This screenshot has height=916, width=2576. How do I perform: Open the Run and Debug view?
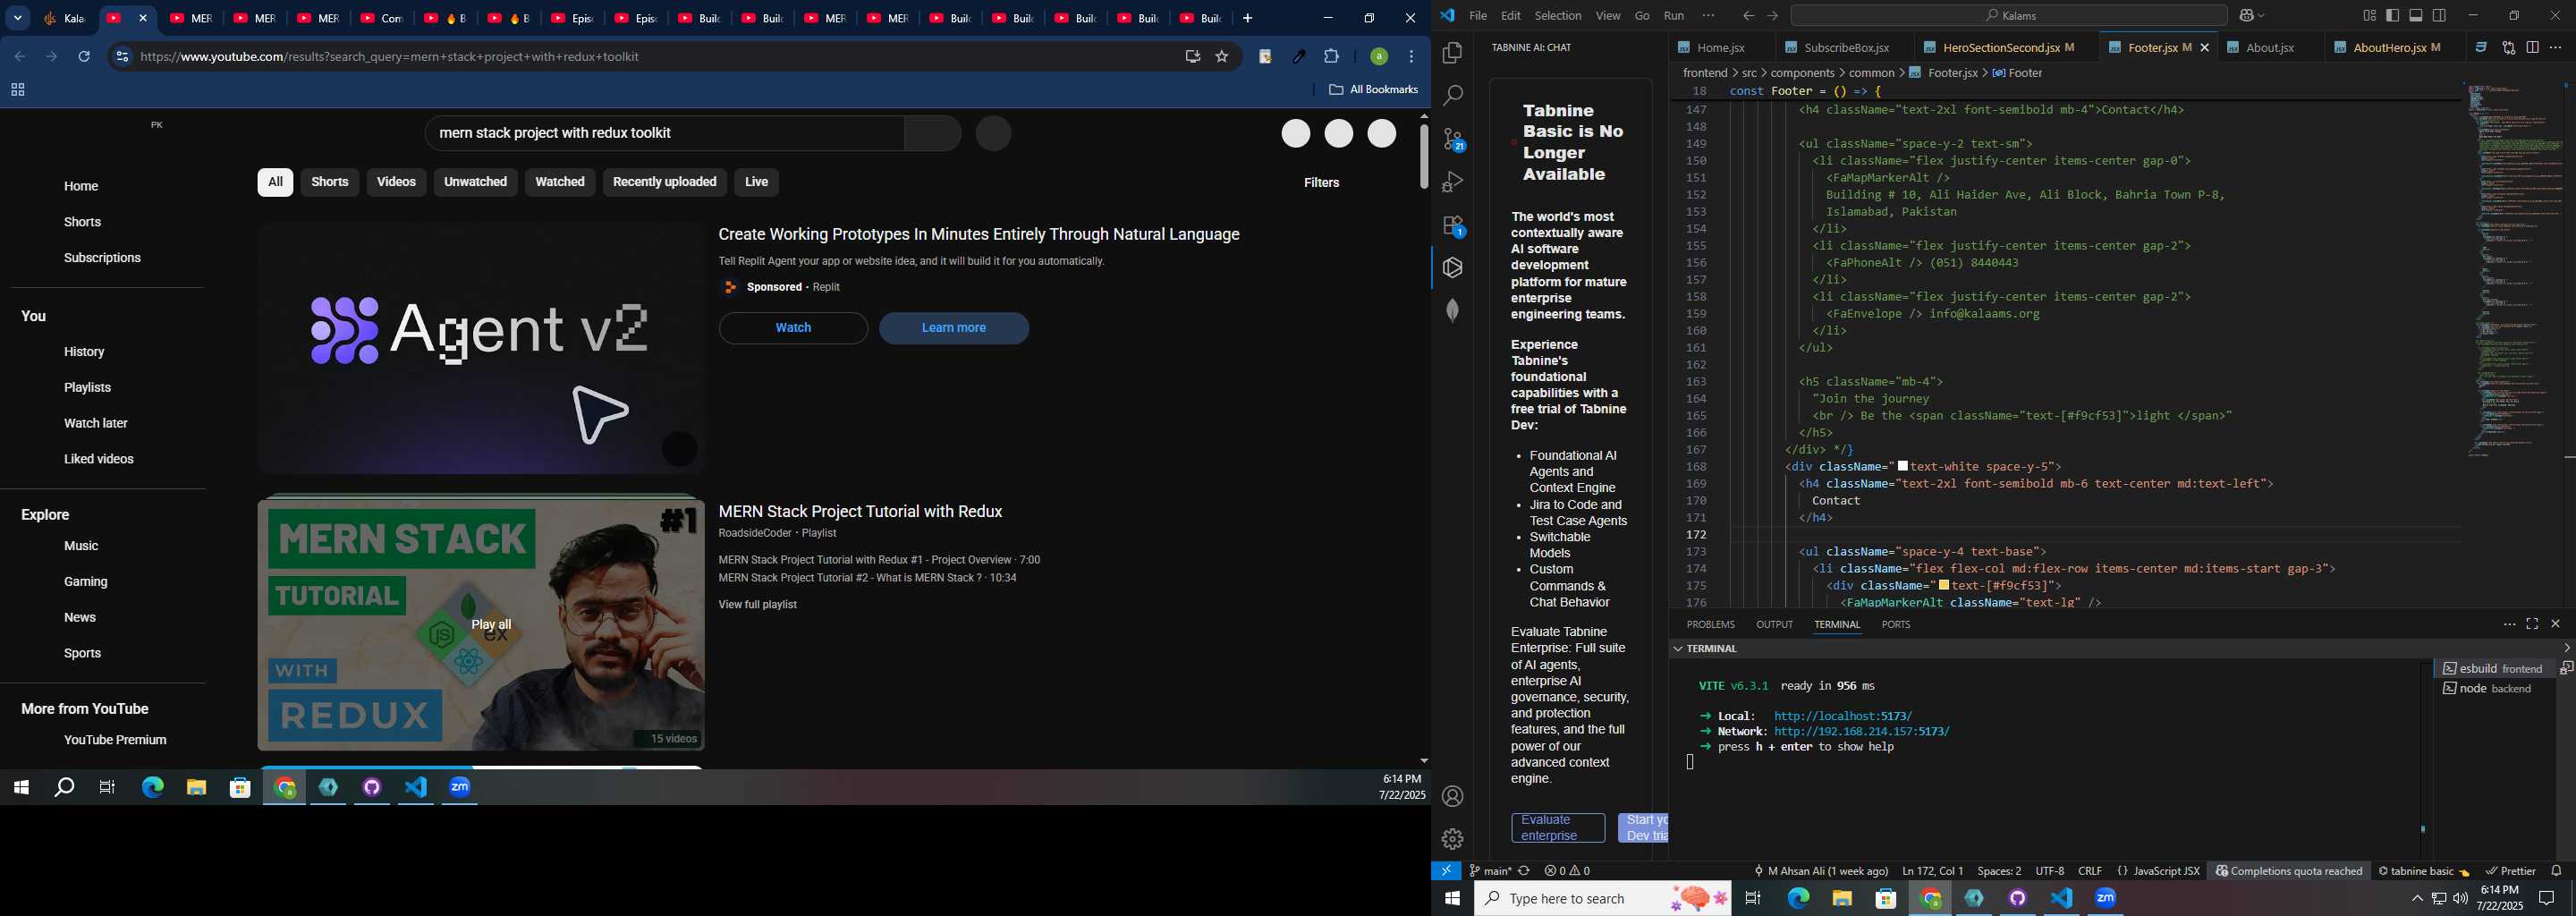click(x=1453, y=182)
